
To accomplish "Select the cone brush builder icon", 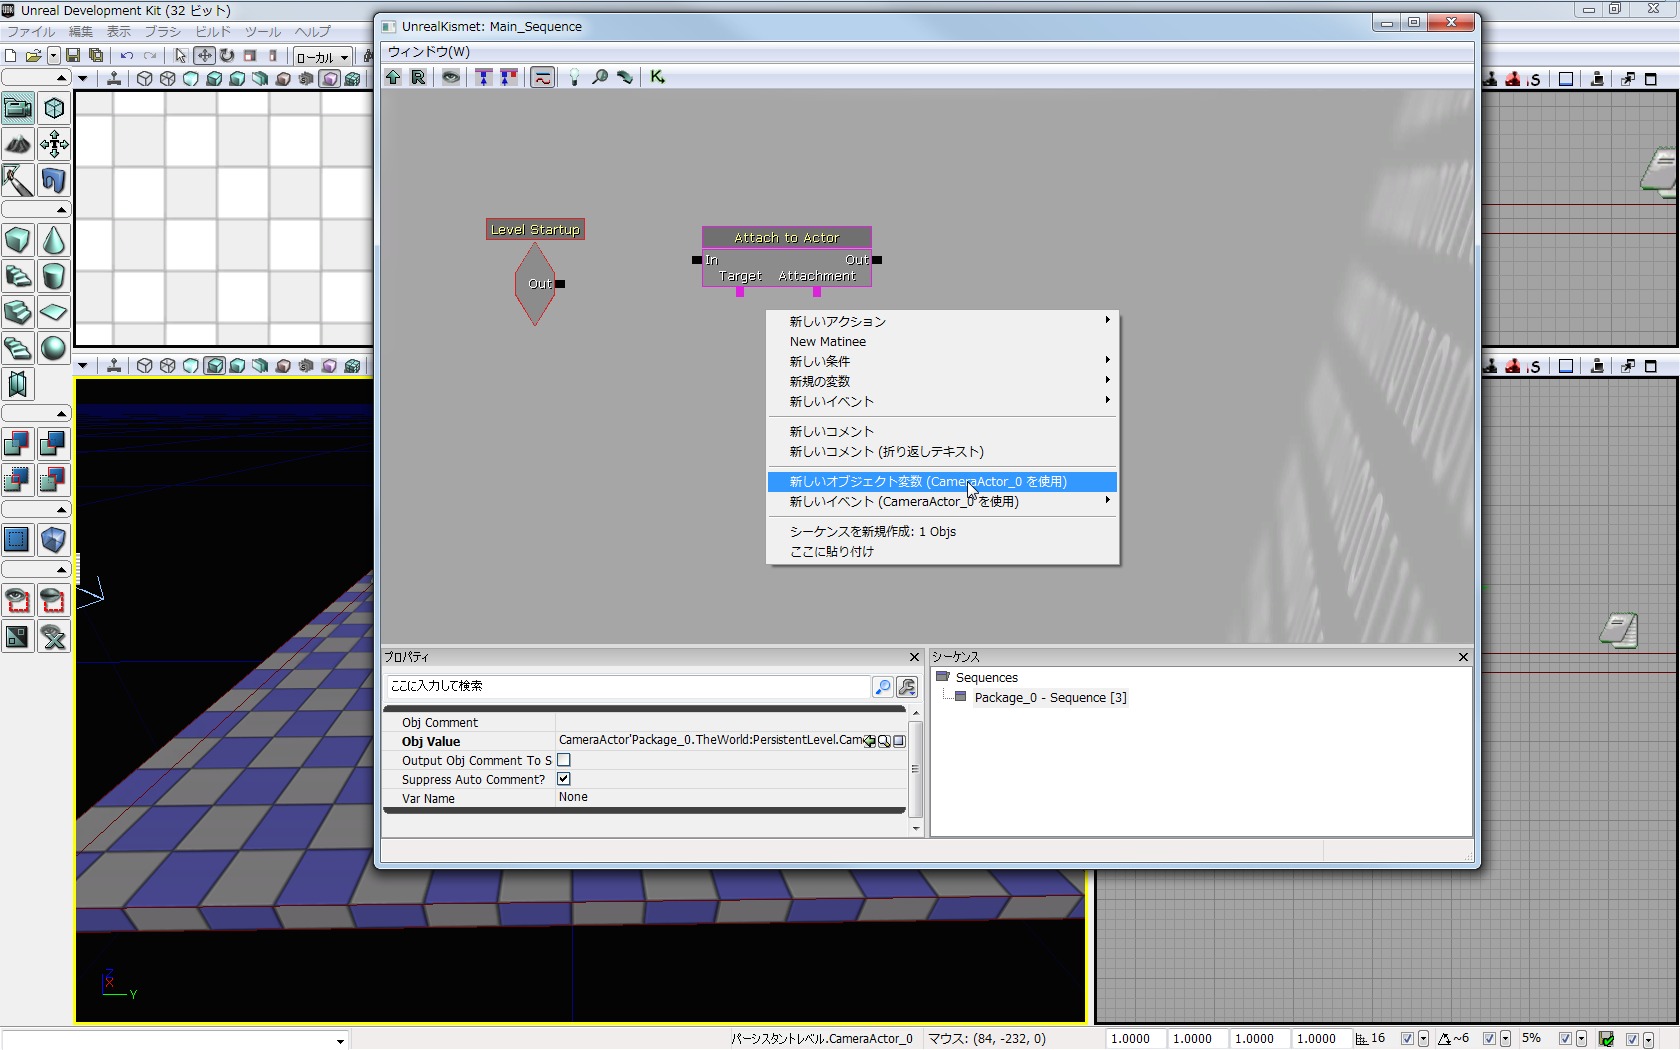I will [54, 240].
